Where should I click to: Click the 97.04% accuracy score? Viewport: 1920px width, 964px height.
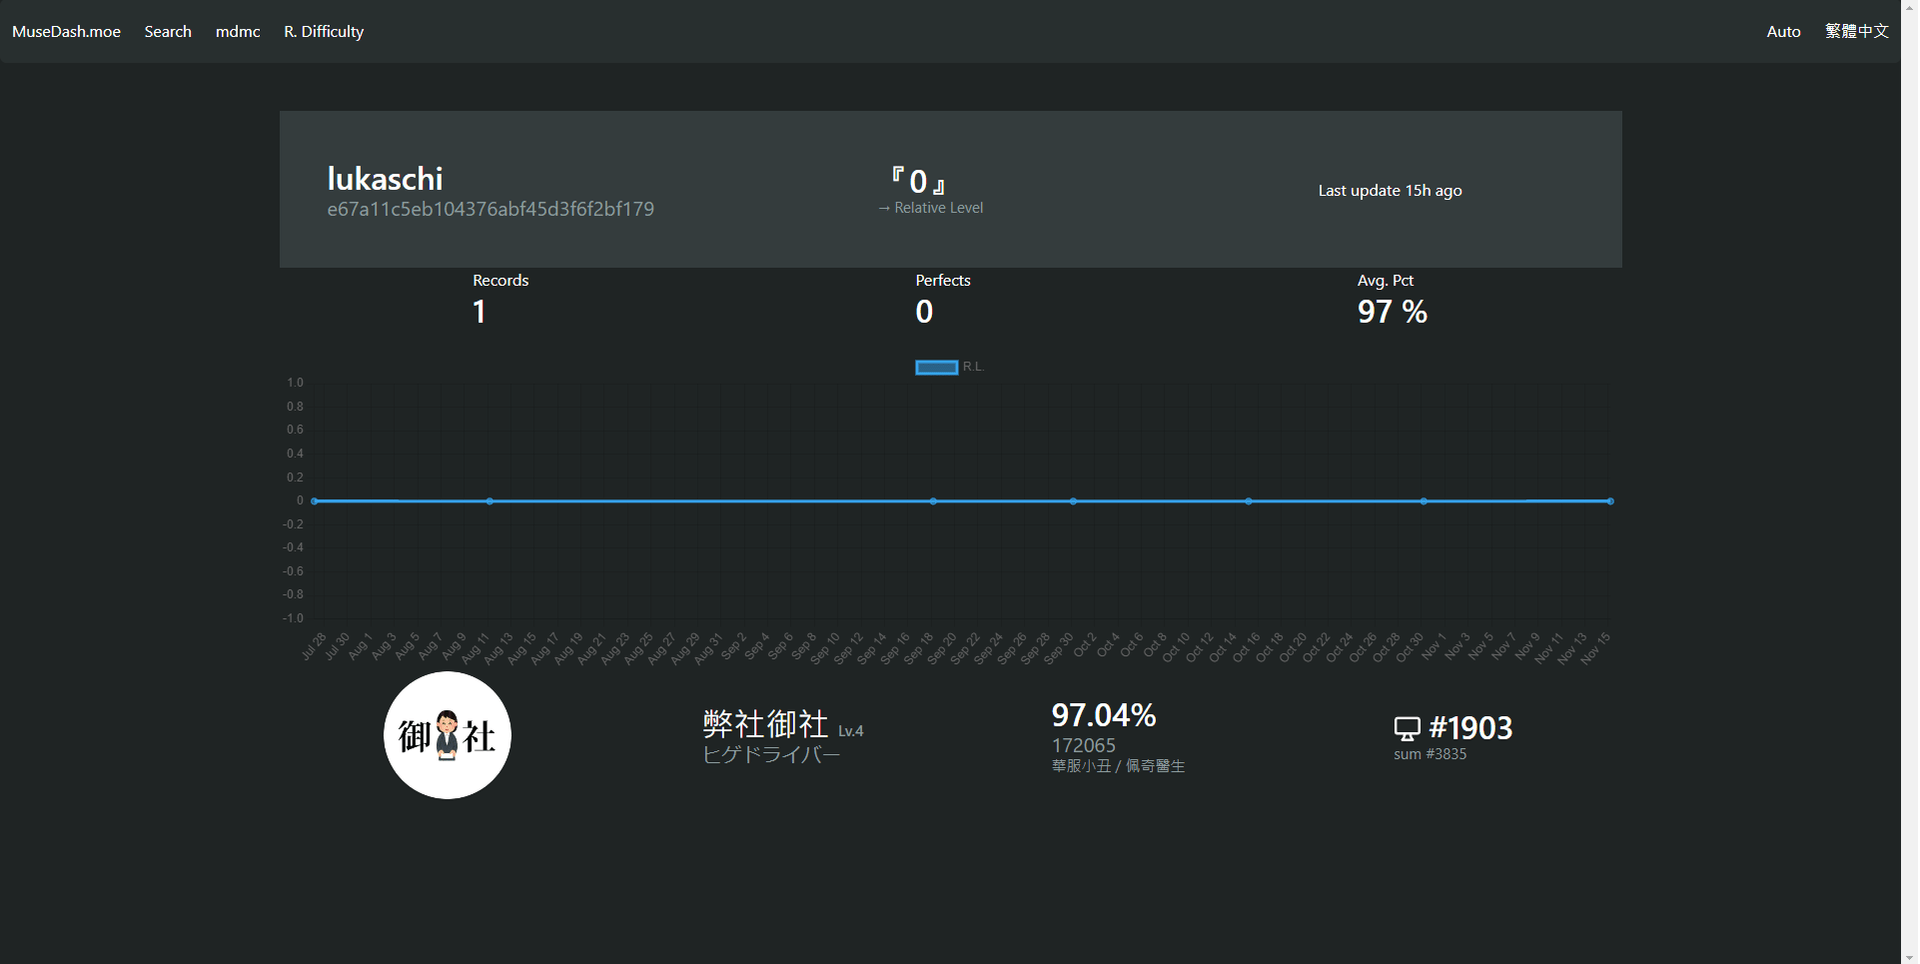1103,715
